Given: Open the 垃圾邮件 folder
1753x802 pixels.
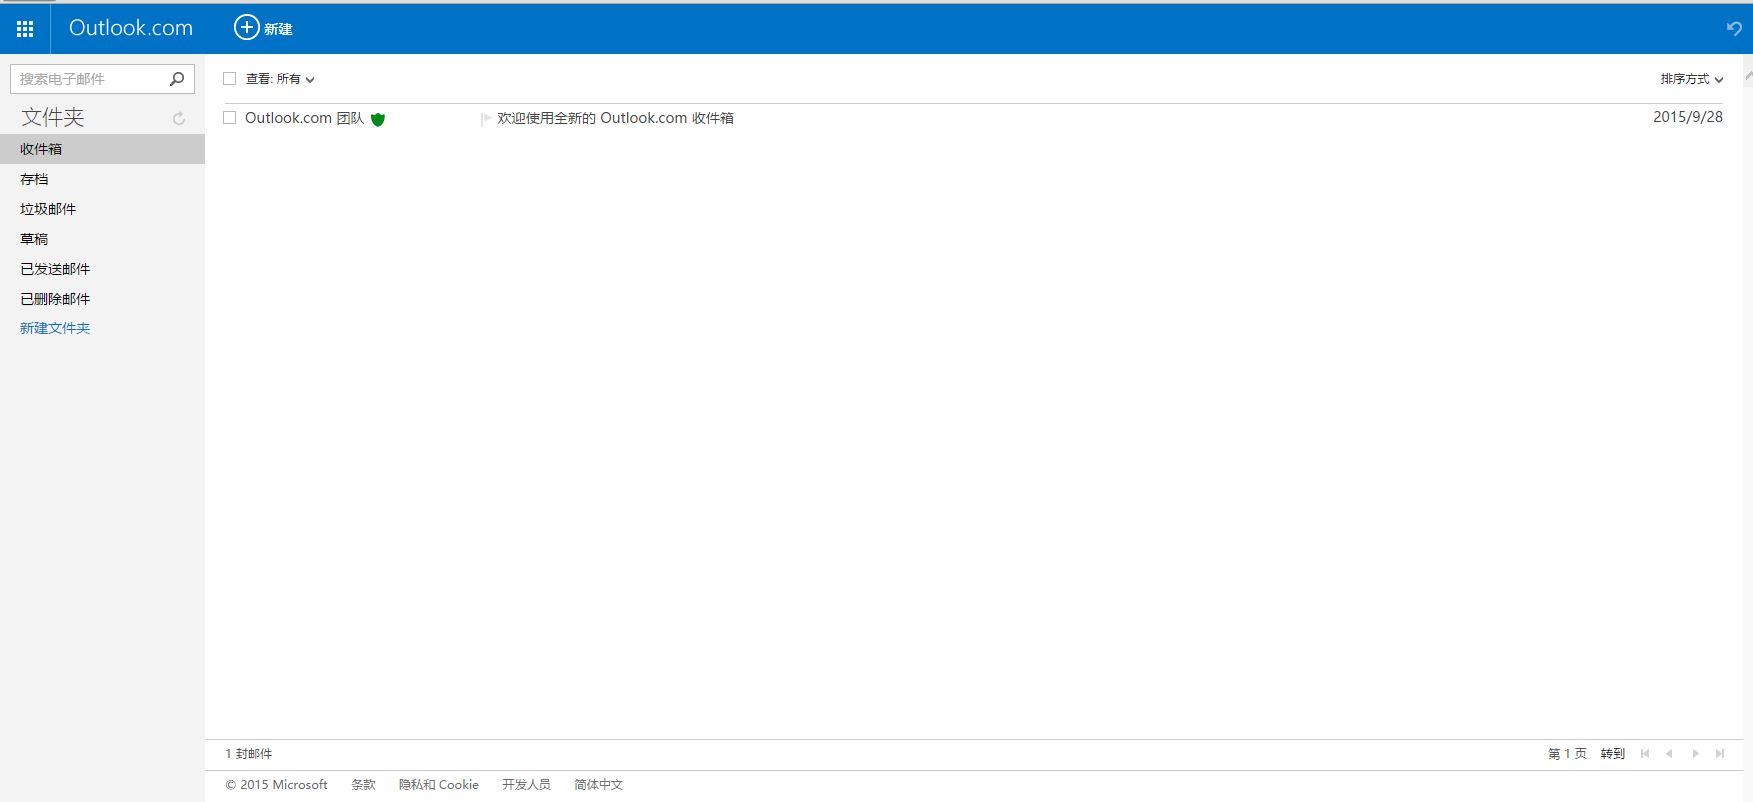Looking at the screenshot, I should [48, 209].
